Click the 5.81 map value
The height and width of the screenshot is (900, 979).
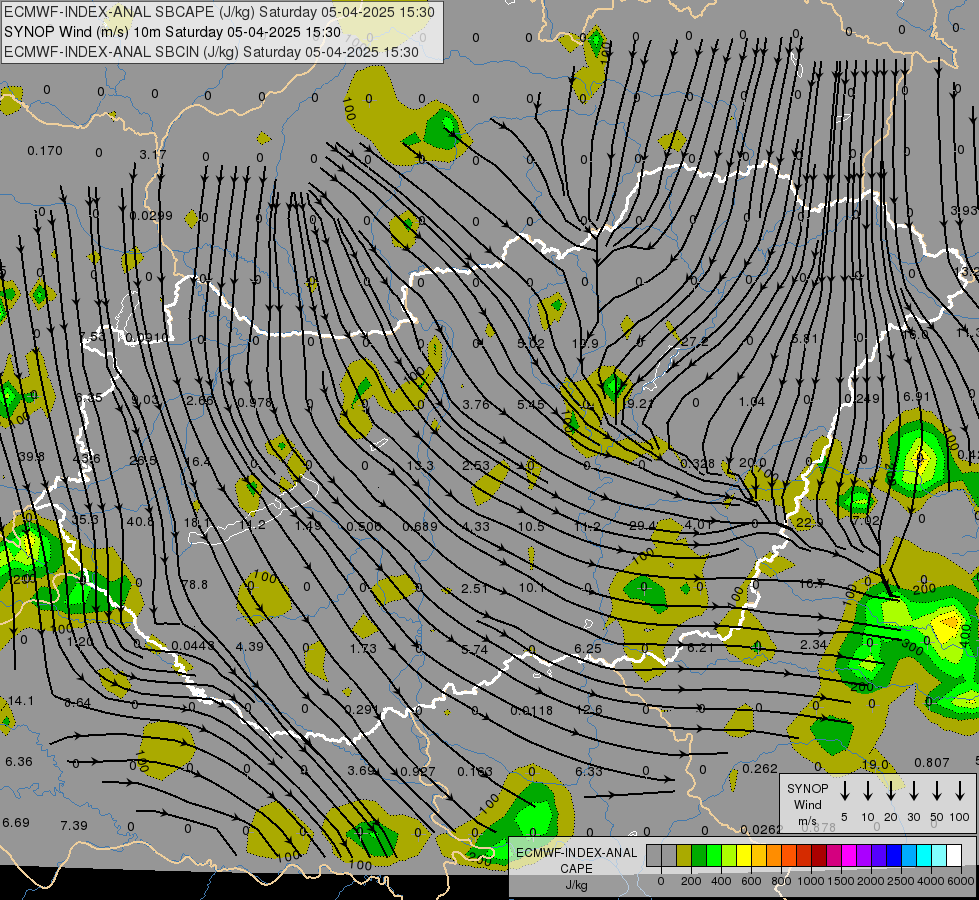click(x=804, y=339)
